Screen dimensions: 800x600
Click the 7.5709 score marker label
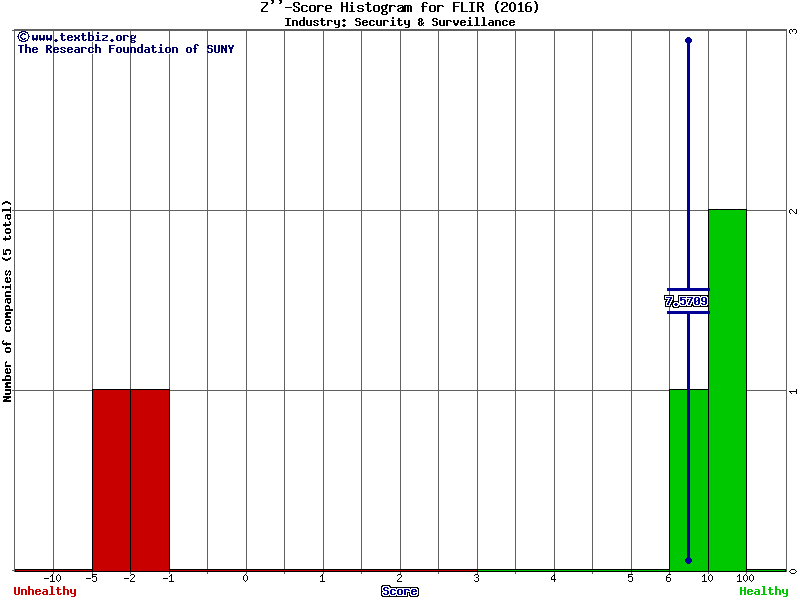coord(687,301)
